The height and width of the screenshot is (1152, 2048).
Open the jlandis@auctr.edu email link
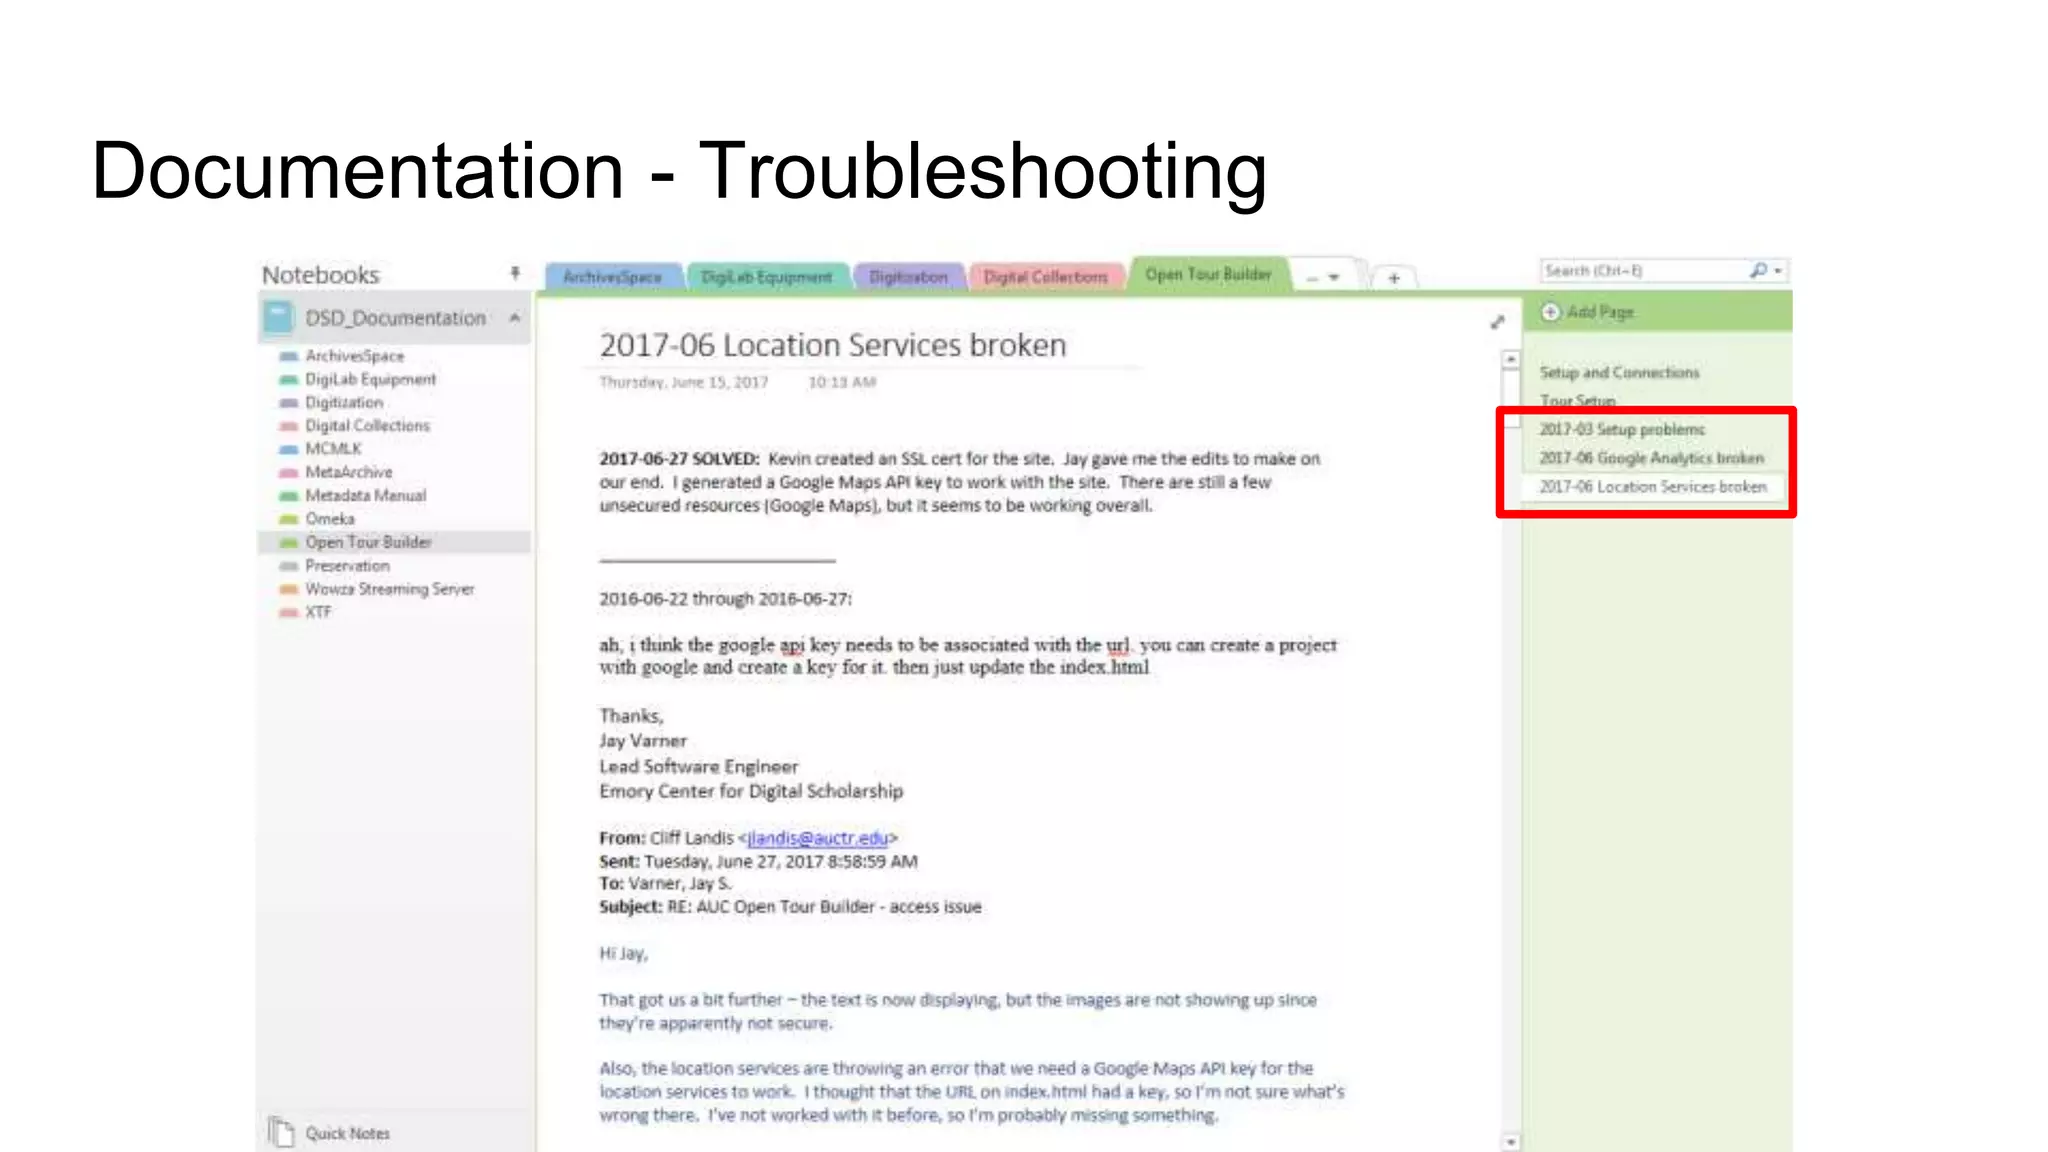point(817,838)
